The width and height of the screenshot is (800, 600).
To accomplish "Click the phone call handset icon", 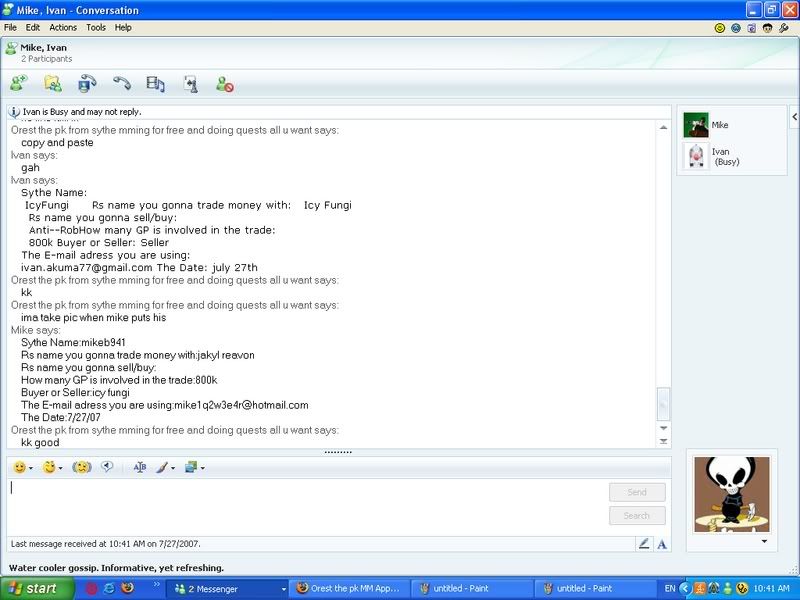I will pyautogui.click(x=122, y=85).
